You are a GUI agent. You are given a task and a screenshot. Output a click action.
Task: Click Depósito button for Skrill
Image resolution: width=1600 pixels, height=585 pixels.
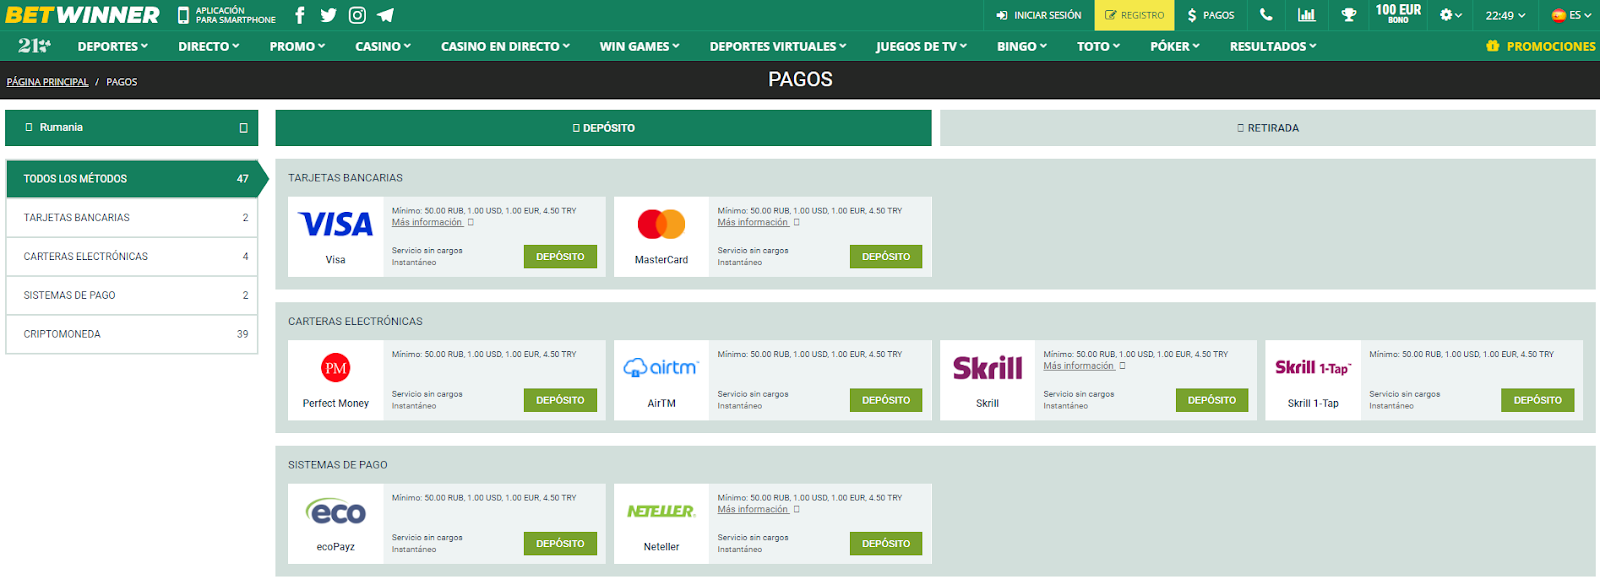coord(1212,400)
